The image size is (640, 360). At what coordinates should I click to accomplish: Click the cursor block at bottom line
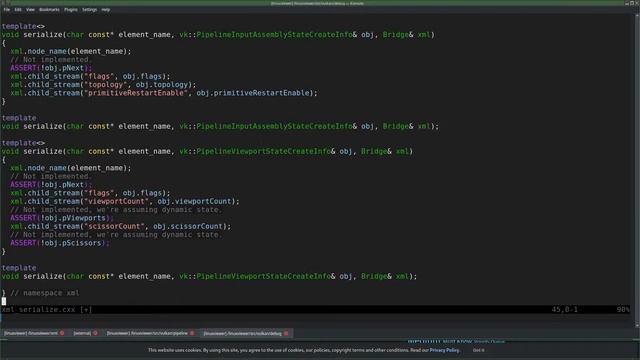[4, 301]
